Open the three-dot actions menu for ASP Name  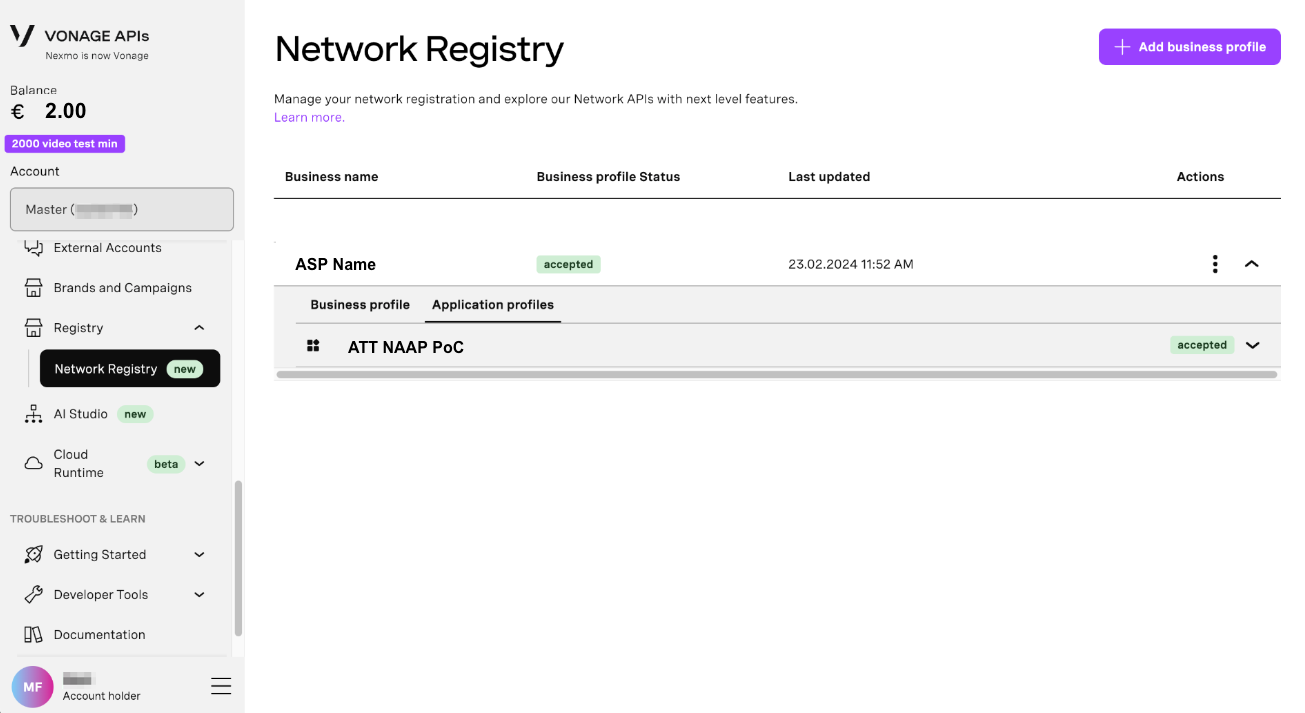(x=1215, y=263)
